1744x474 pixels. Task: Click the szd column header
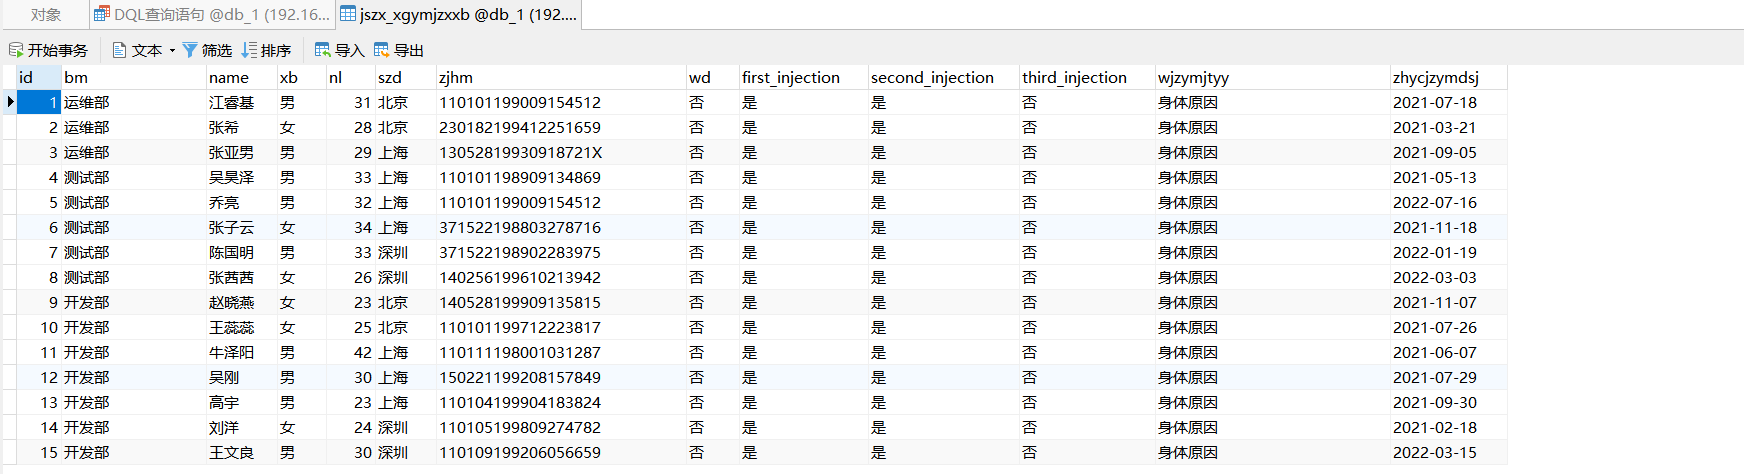pos(390,77)
